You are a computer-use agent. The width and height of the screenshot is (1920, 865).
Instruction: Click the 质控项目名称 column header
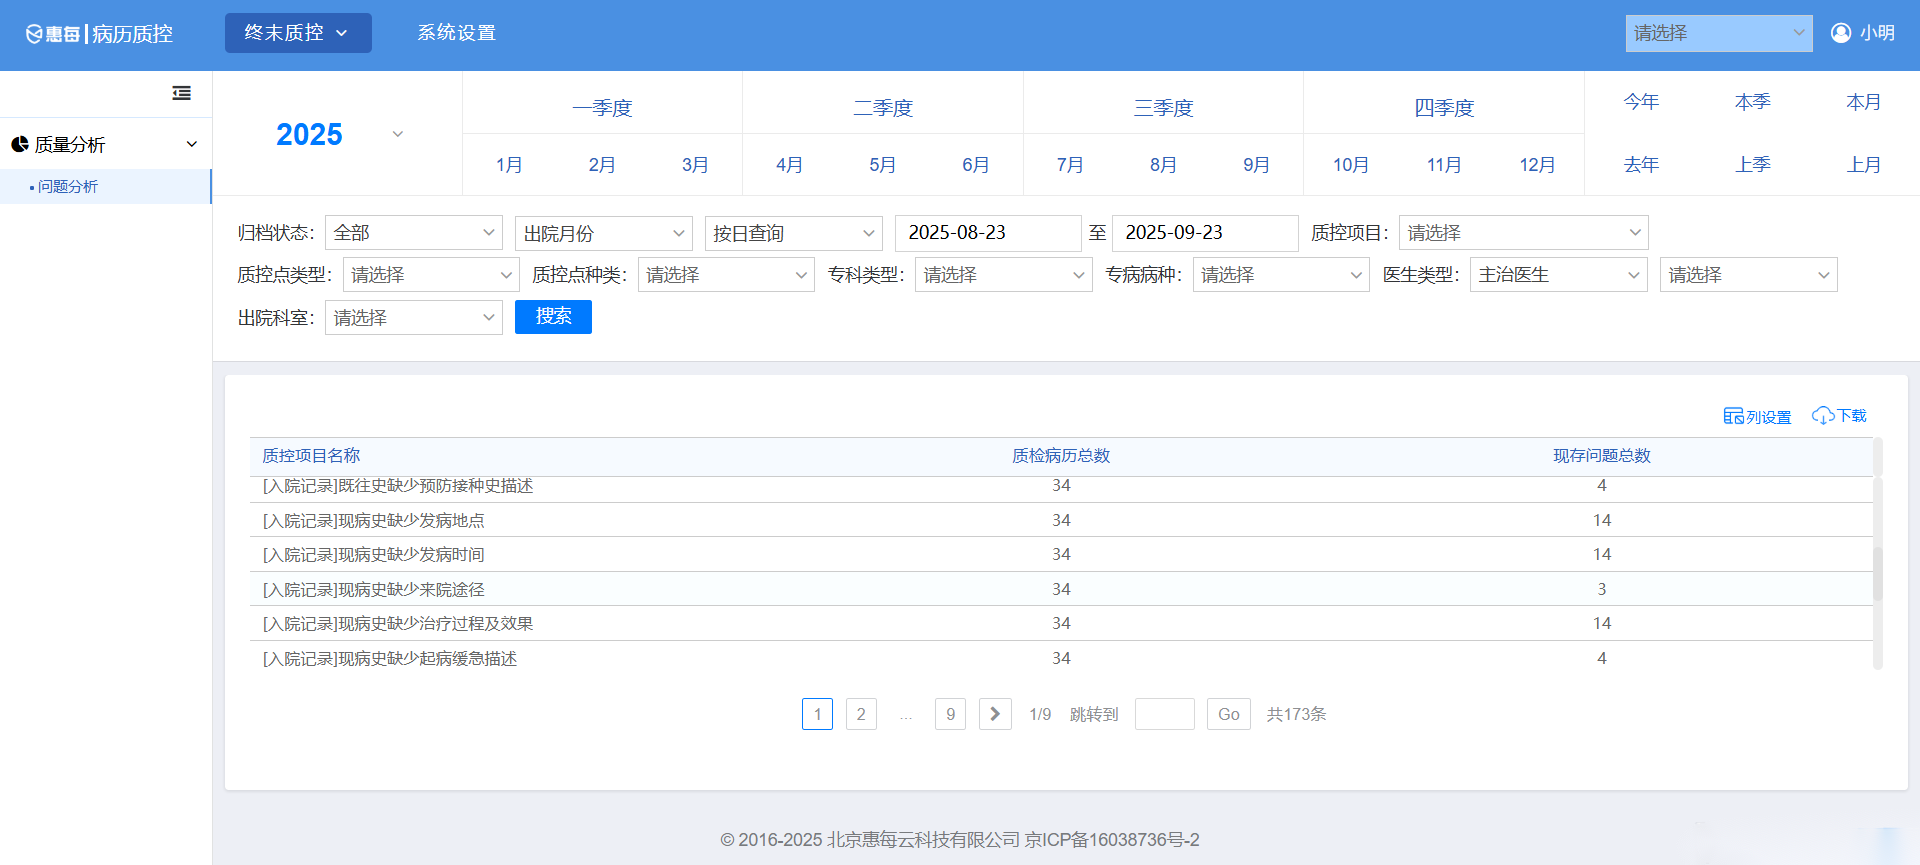point(311,456)
